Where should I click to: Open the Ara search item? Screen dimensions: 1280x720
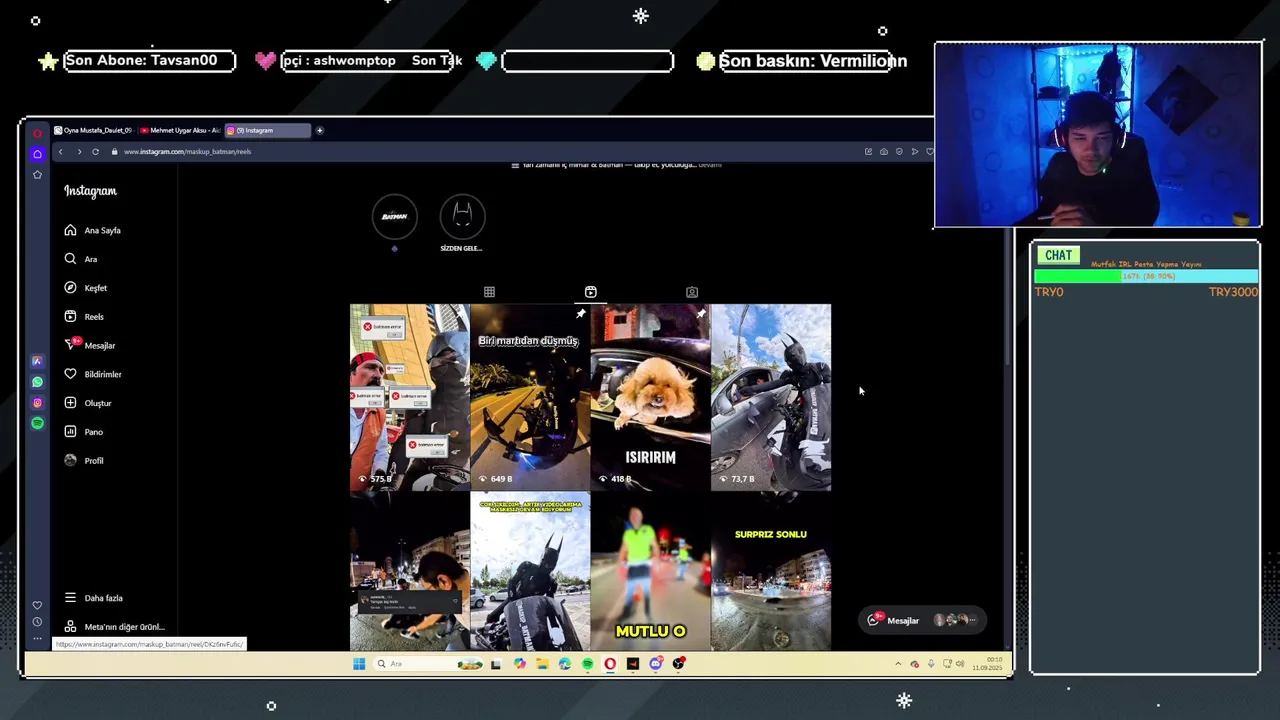[80, 259]
